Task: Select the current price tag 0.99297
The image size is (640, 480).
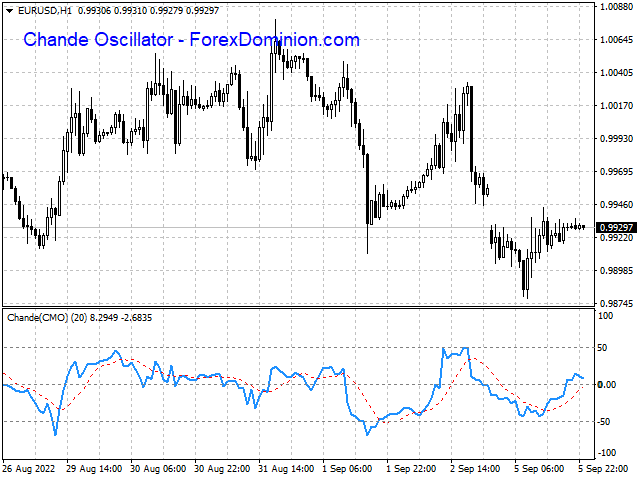Action: pos(616,227)
